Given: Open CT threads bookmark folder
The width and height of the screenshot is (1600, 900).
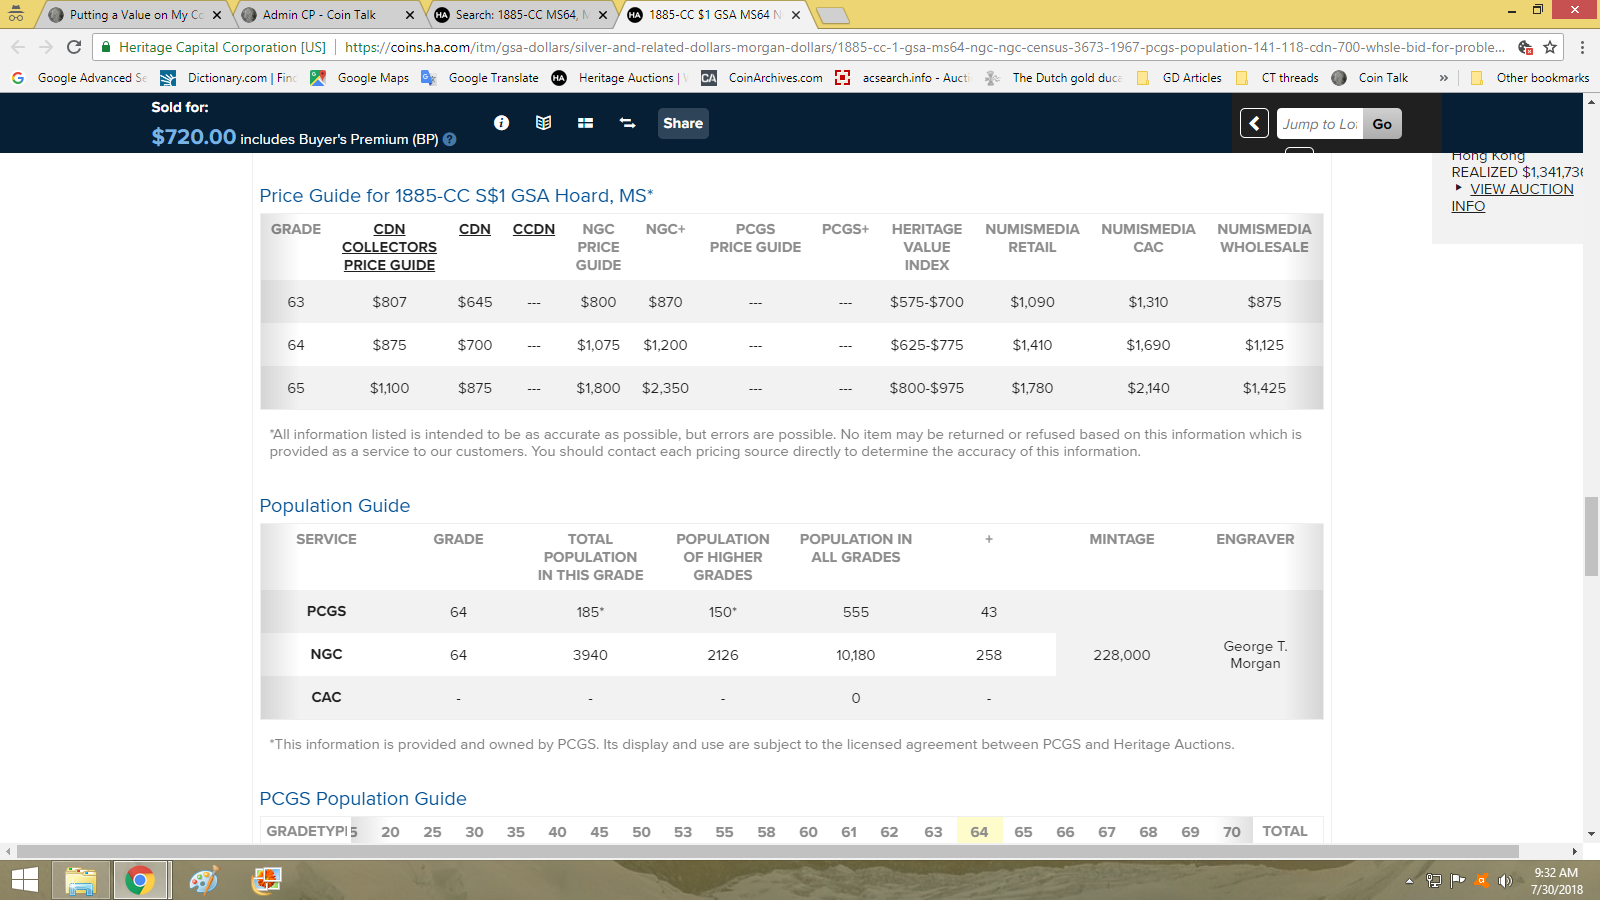Looking at the screenshot, I should (1277, 78).
